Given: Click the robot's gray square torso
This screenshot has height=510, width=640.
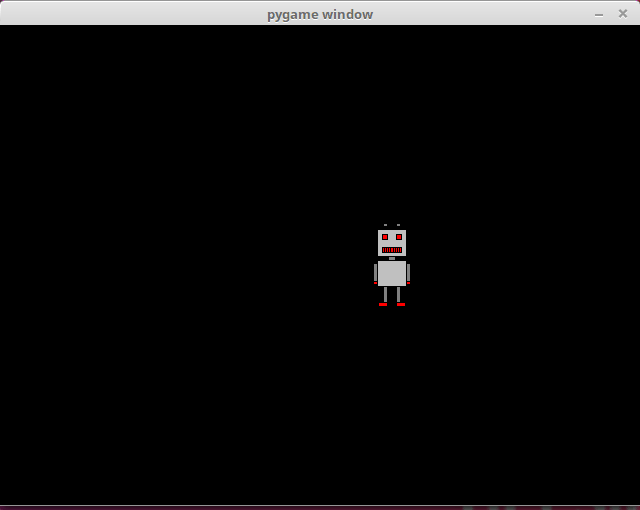Looking at the screenshot, I should [x=392, y=273].
